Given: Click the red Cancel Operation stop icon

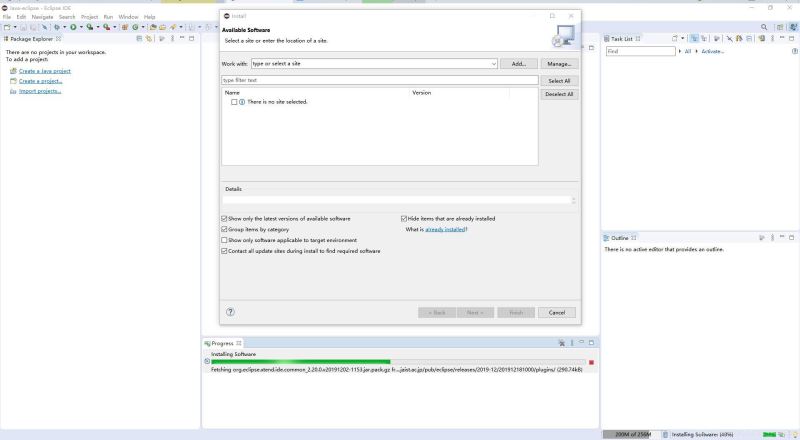Looking at the screenshot, I should pyautogui.click(x=591, y=362).
